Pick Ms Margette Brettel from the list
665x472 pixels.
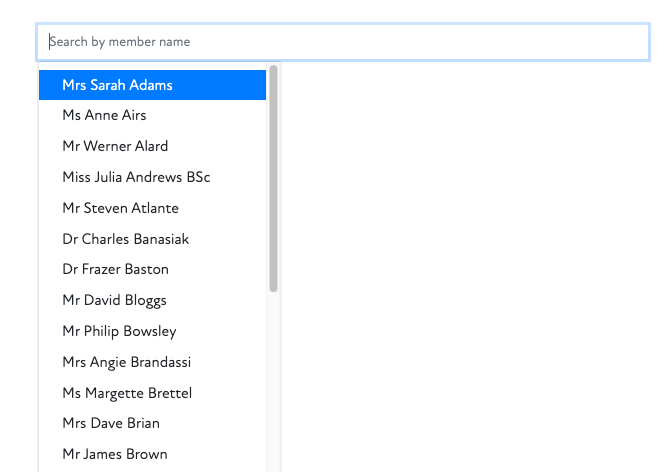coord(152,393)
